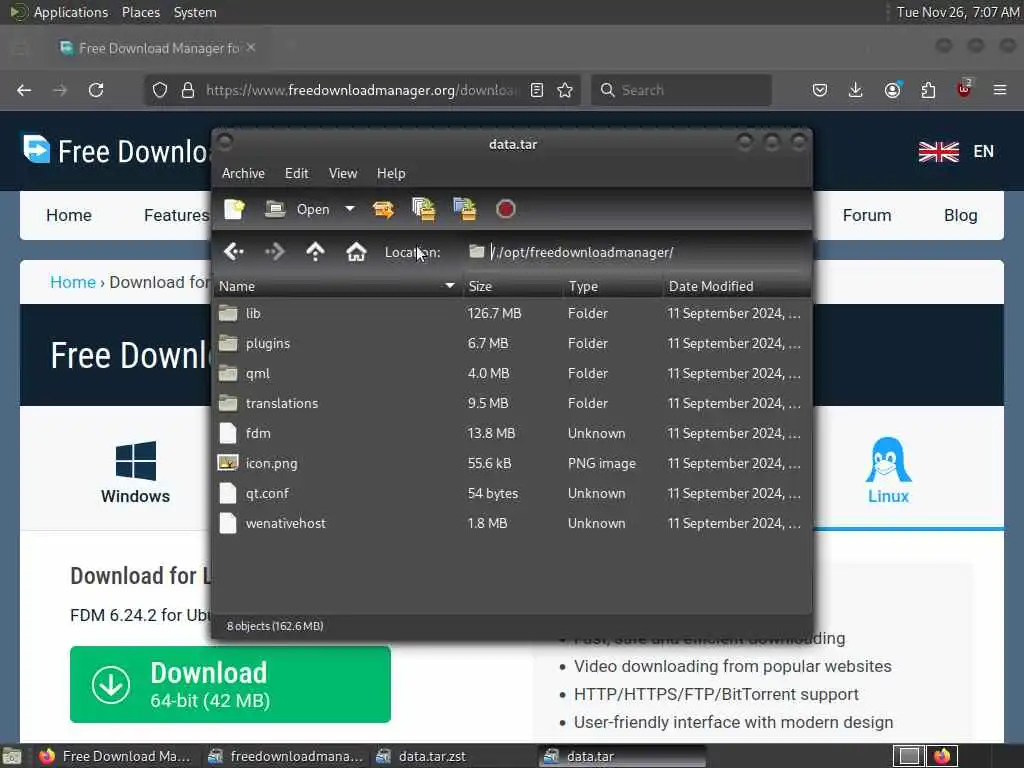The height and width of the screenshot is (768, 1024).
Task: Click Blog in website navigation
Action: (961, 216)
